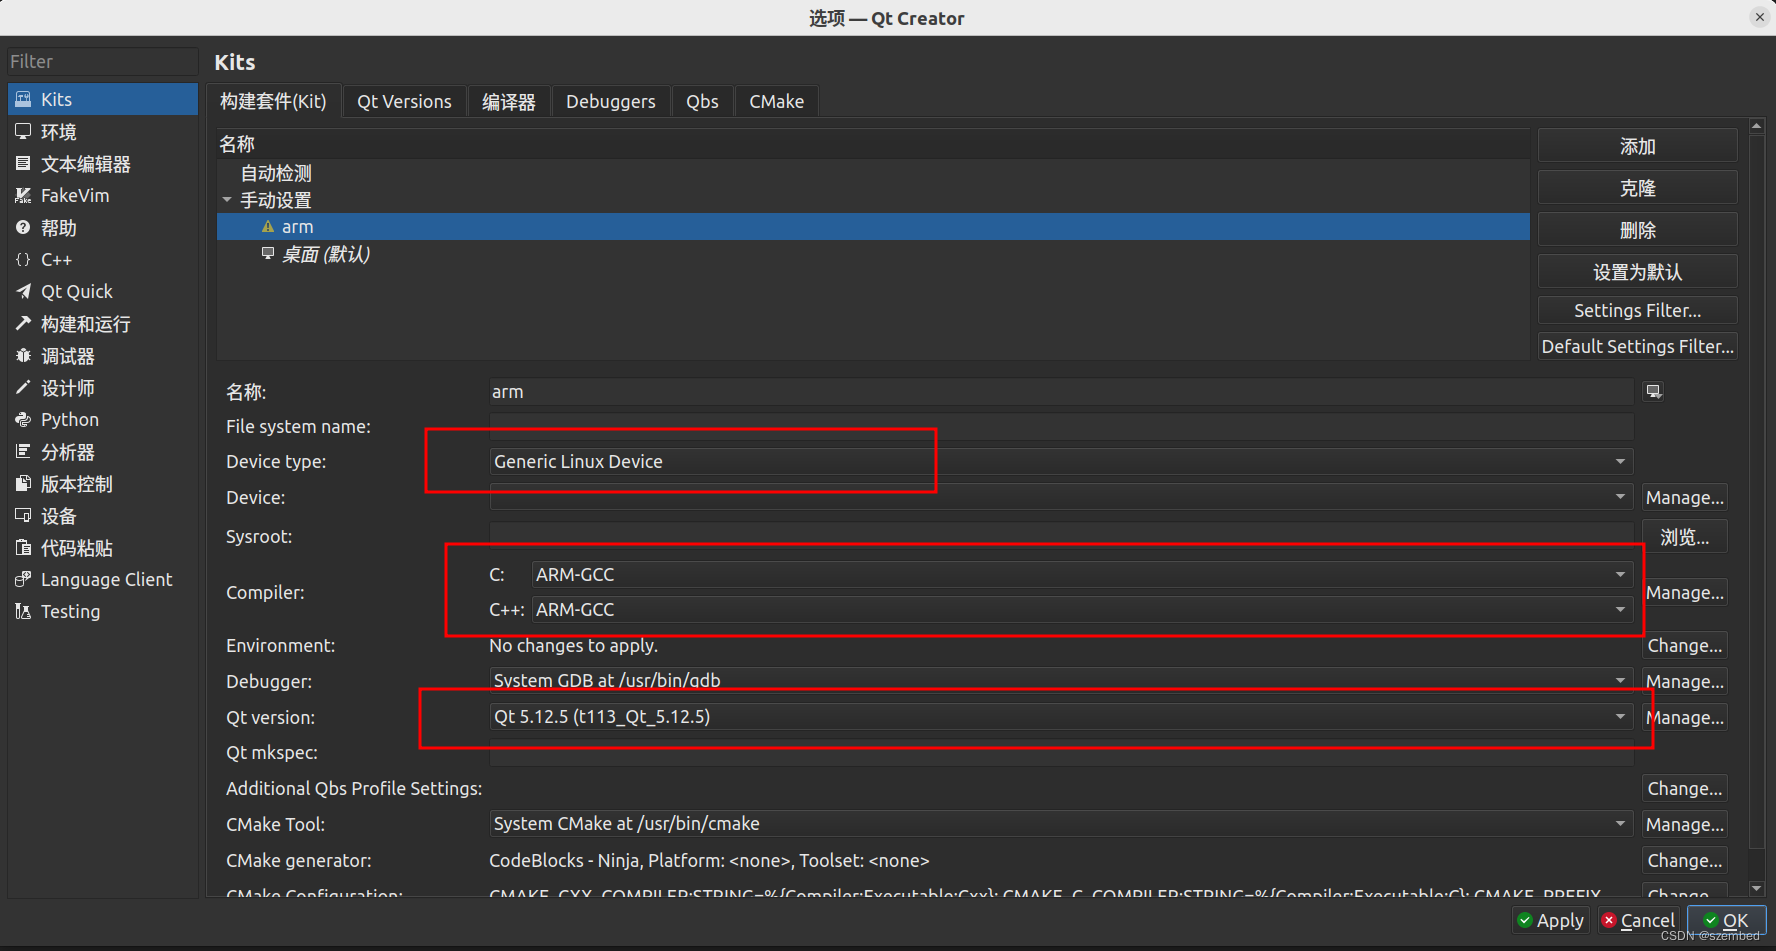Click the 克隆 (Clone) button
Image resolution: width=1776 pixels, height=951 pixels.
[x=1637, y=187]
